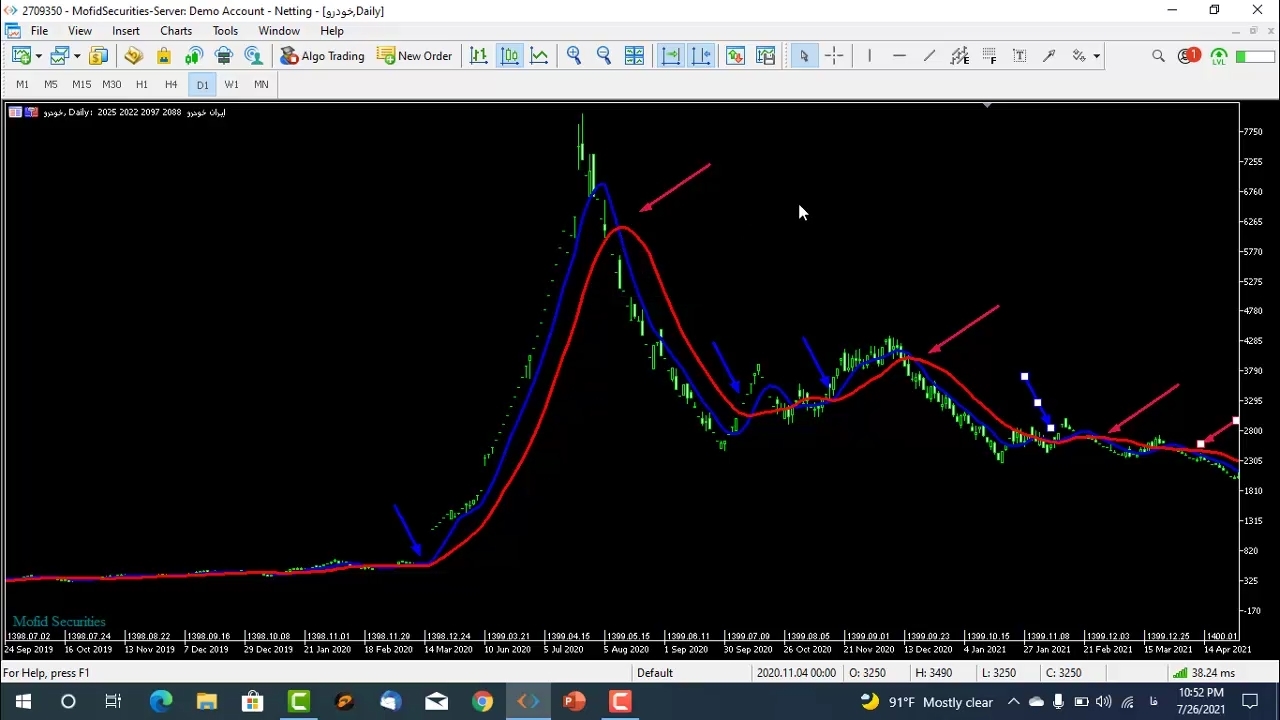Open the search magnifier in toolbar

coord(1158,56)
